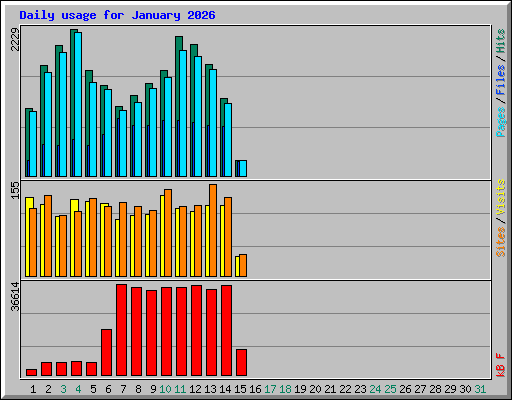Viewport: 512px width, 400px height.
Task: Select day 12 on the bottom axis
Action: point(195,389)
